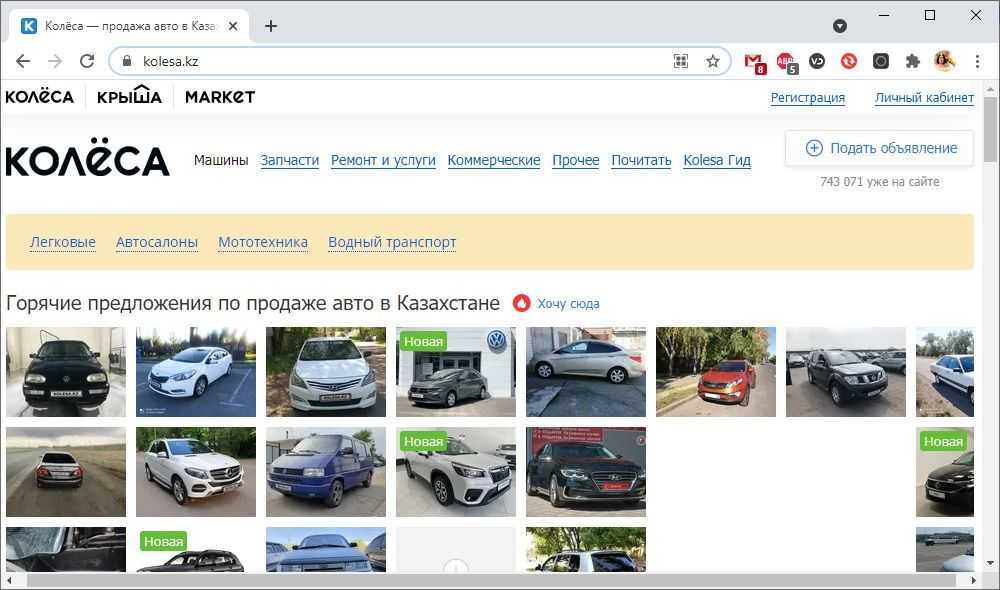Open a new browser tab
The width and height of the screenshot is (1000, 590).
(271, 26)
